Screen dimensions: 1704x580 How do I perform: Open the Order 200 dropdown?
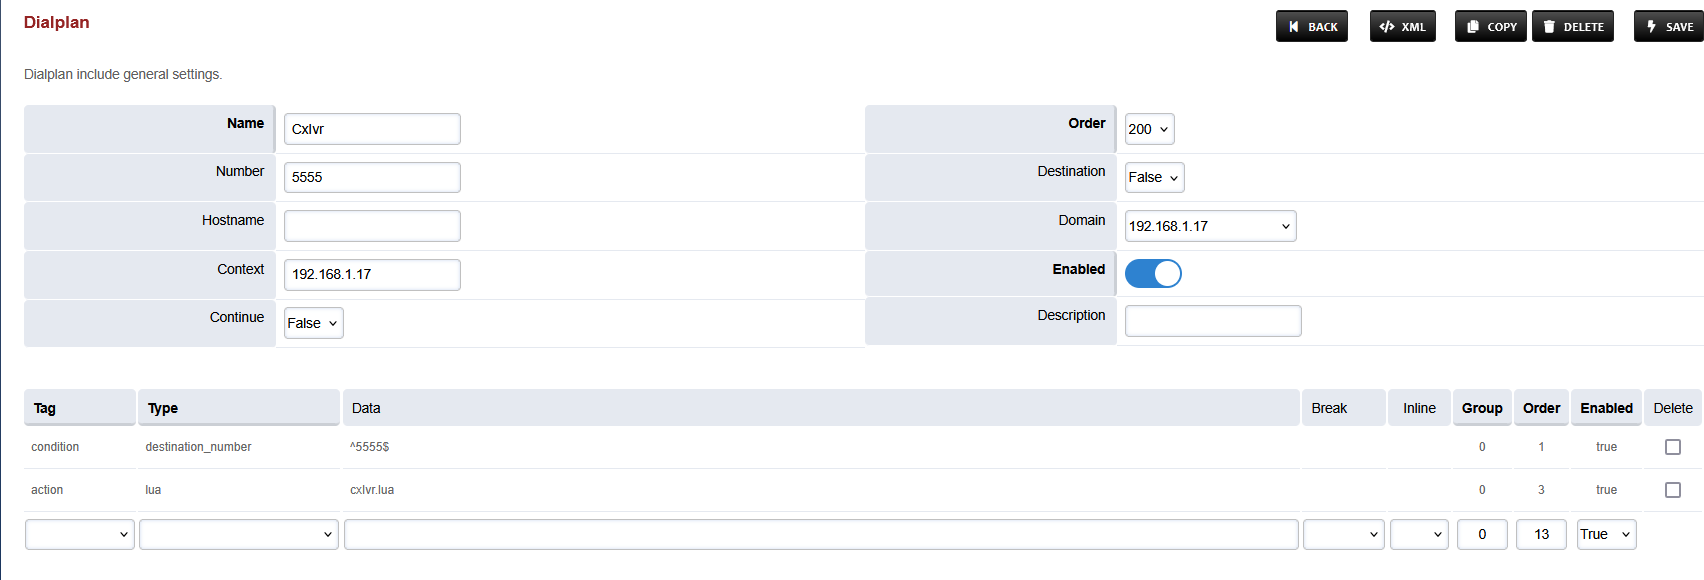(1149, 129)
